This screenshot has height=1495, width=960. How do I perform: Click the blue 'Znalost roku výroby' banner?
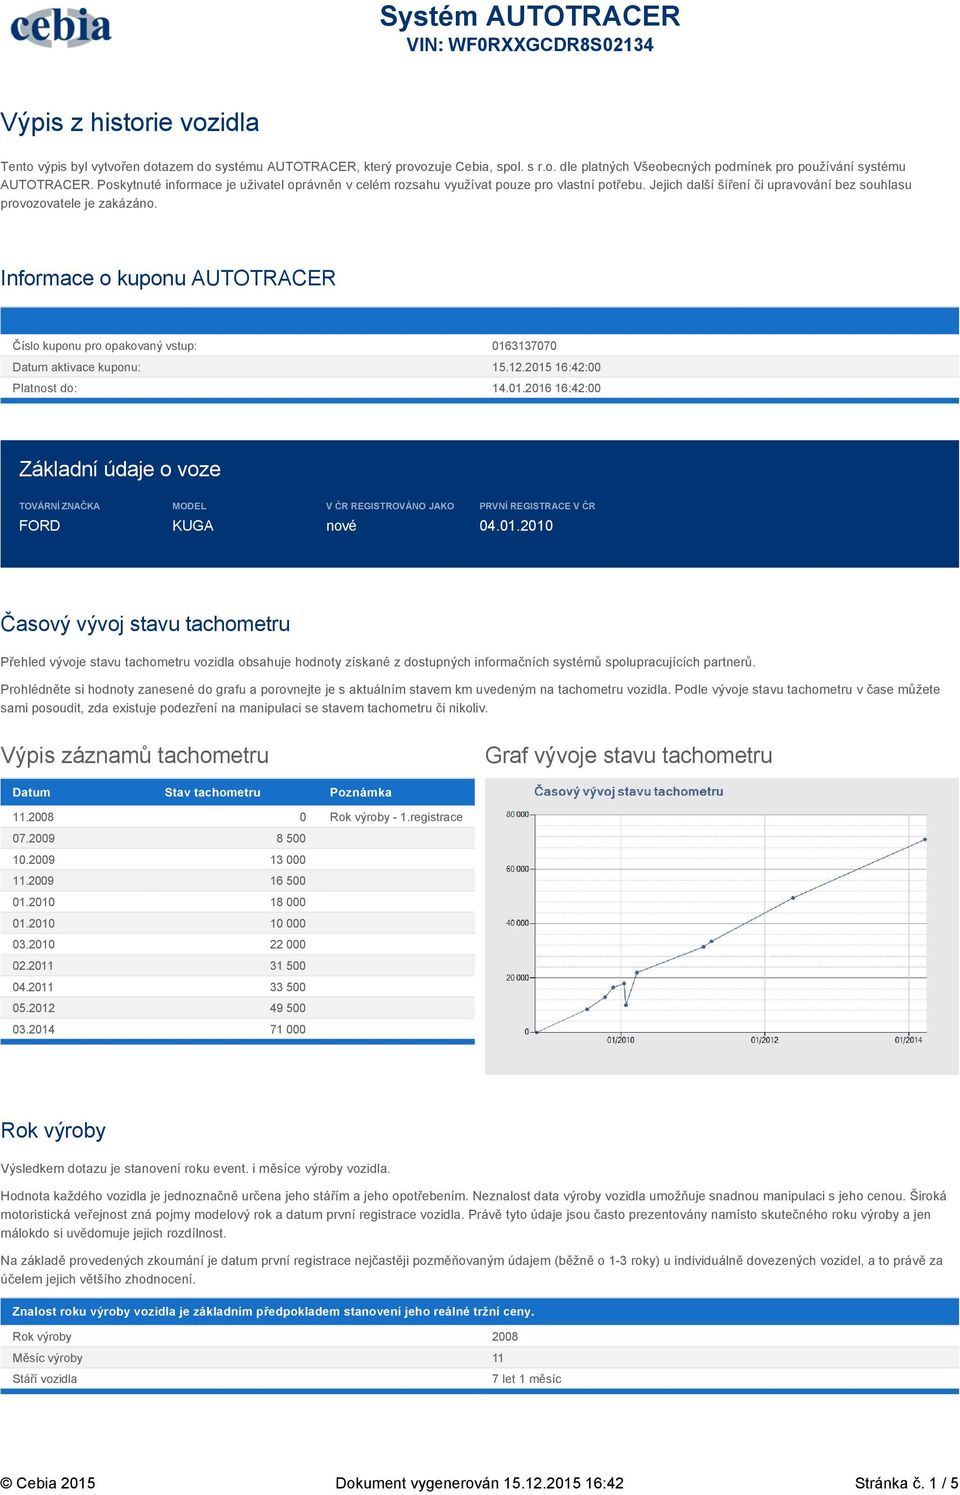(480, 1311)
